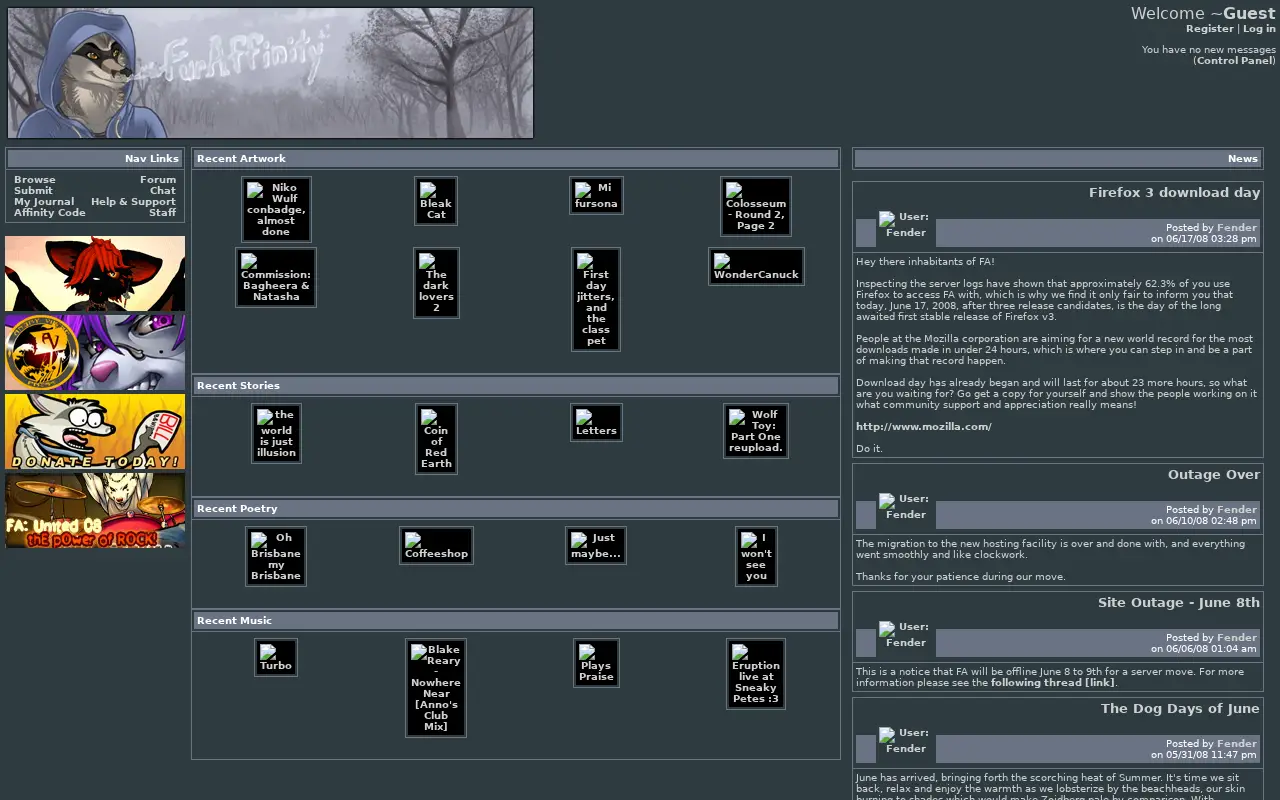
Task: Go to Help & Support
Action: [133, 202]
